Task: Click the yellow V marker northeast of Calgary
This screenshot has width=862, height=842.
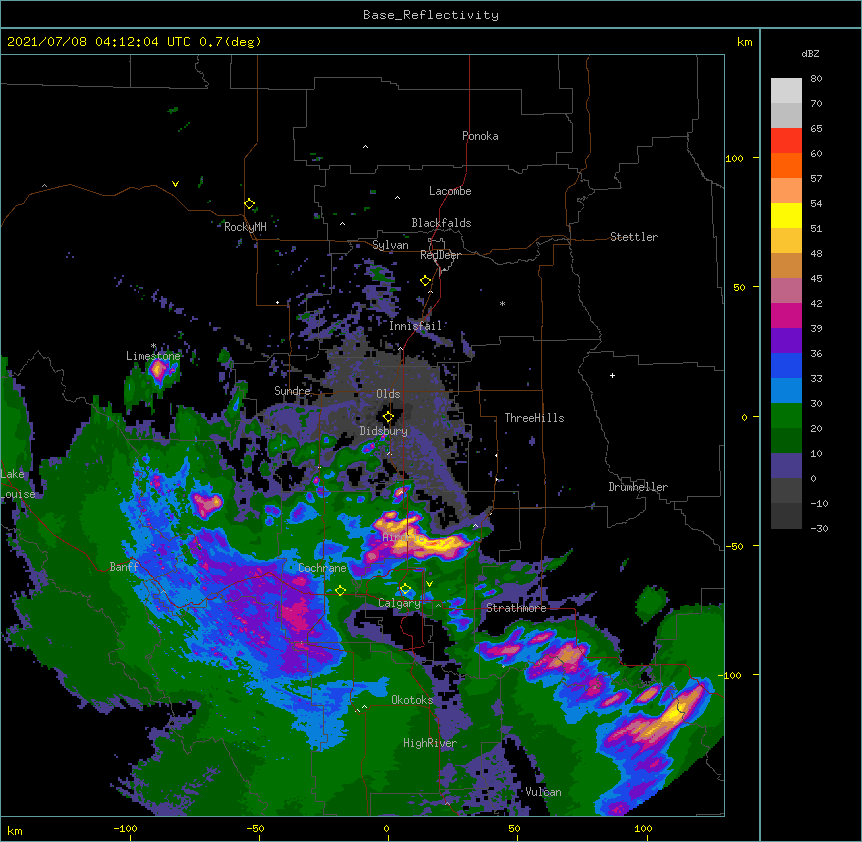Action: 429,584
